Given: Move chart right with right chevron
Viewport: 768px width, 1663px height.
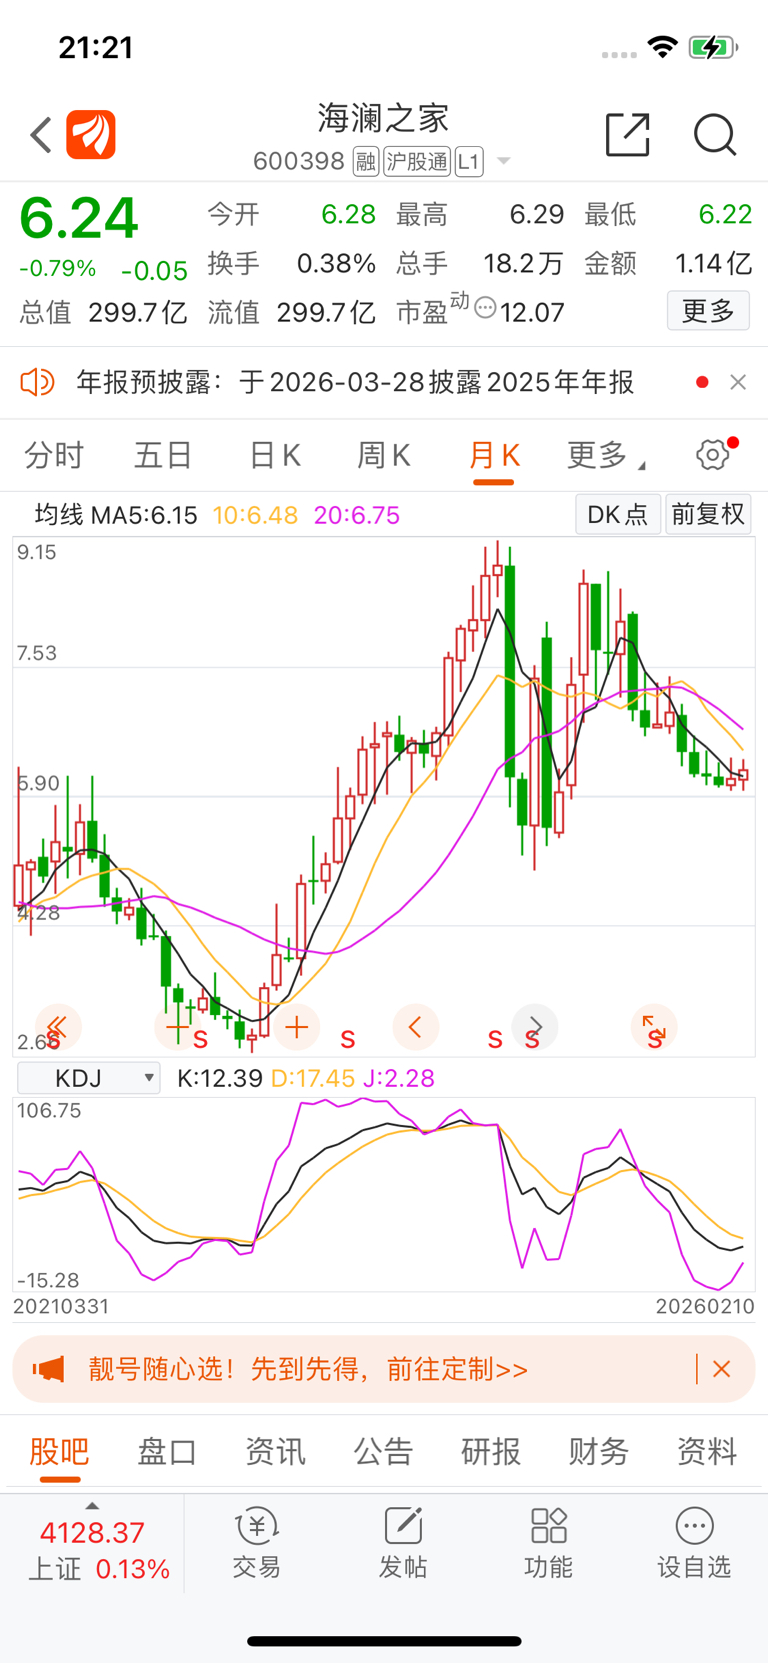Looking at the screenshot, I should [x=535, y=1027].
